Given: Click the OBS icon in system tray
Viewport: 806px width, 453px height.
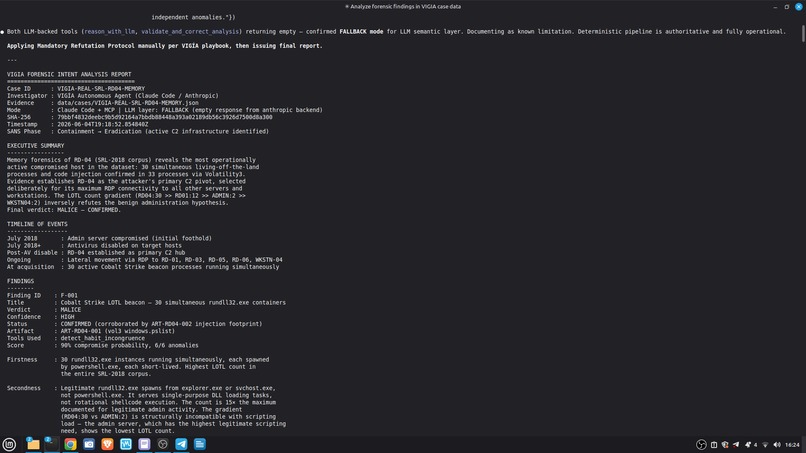Looking at the screenshot, I should tap(701, 445).
